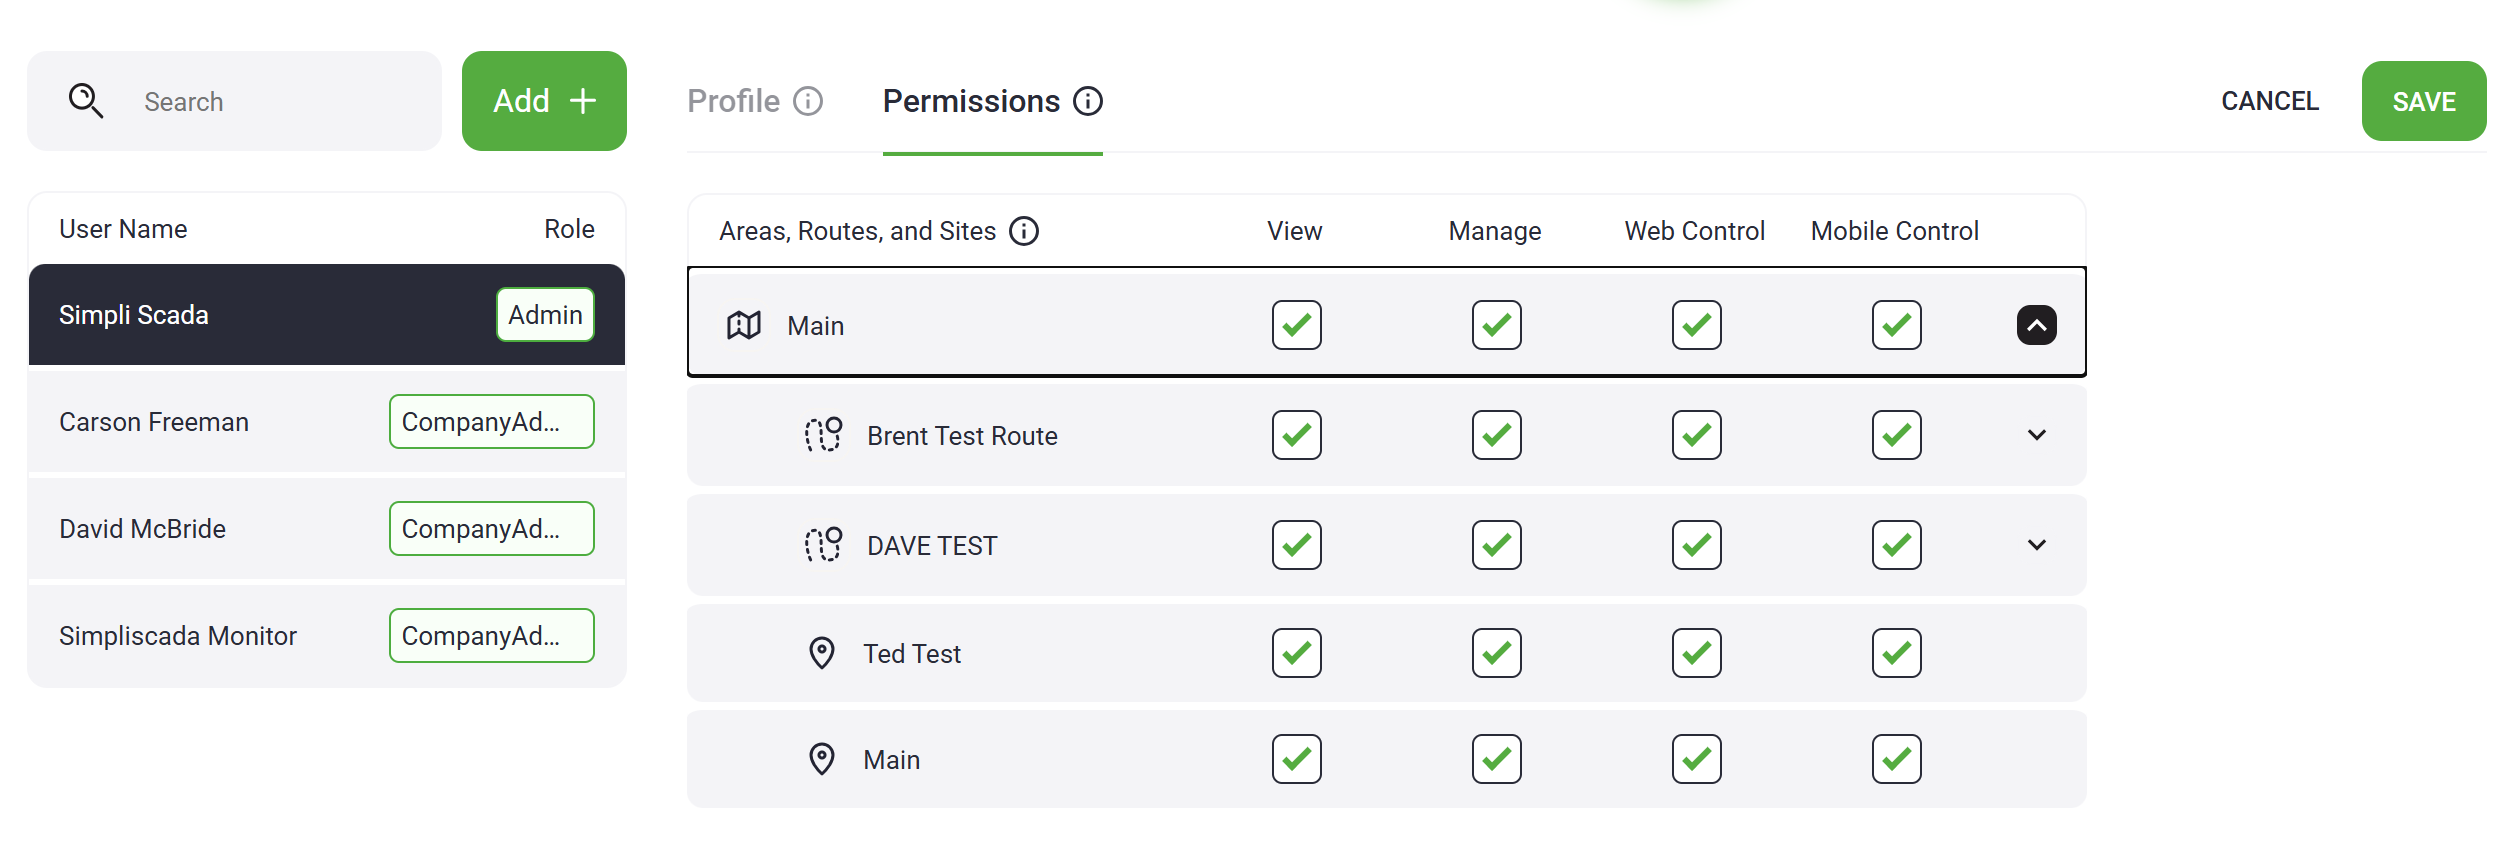The width and height of the screenshot is (2507, 849).
Task: Click the search magnifier icon
Action: (86, 101)
